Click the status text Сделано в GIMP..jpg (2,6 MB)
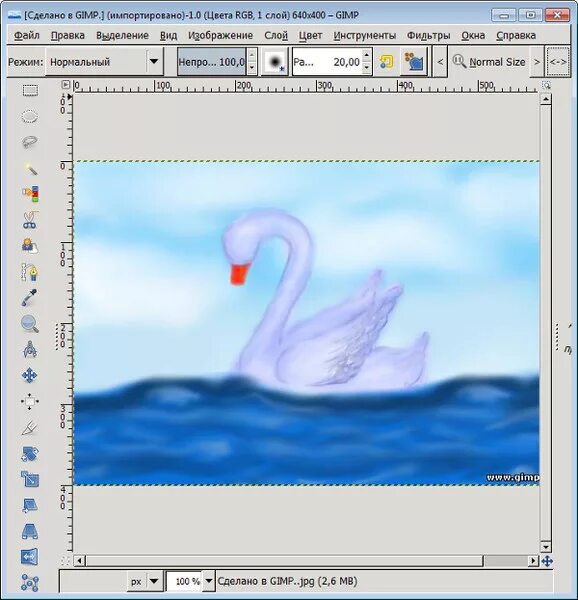 point(287,581)
